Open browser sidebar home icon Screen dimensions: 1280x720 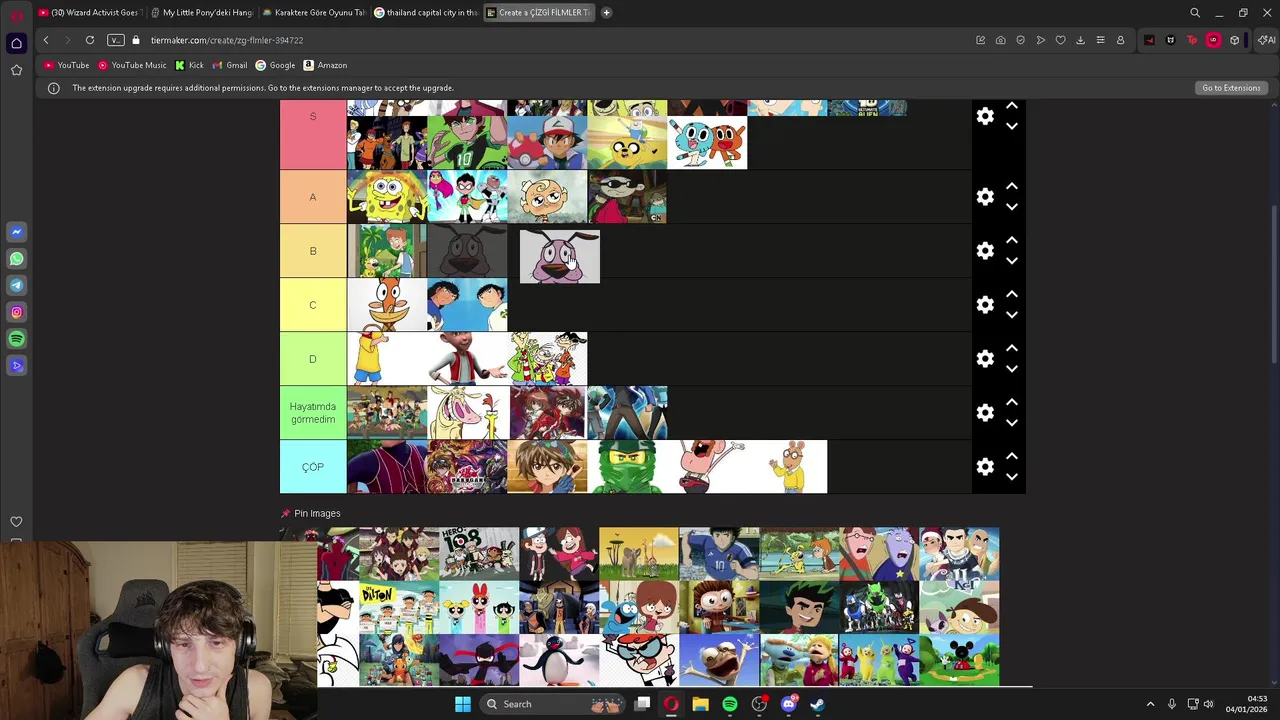16,43
